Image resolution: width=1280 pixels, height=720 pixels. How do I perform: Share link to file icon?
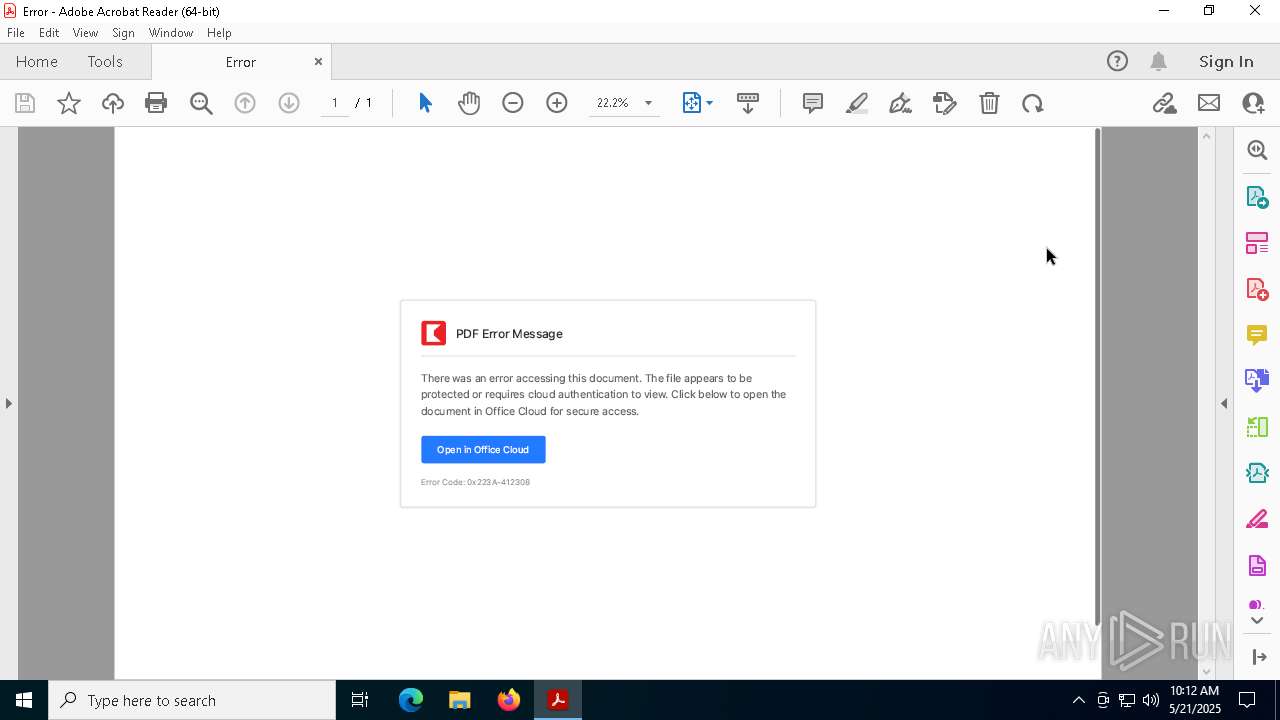click(x=1164, y=103)
